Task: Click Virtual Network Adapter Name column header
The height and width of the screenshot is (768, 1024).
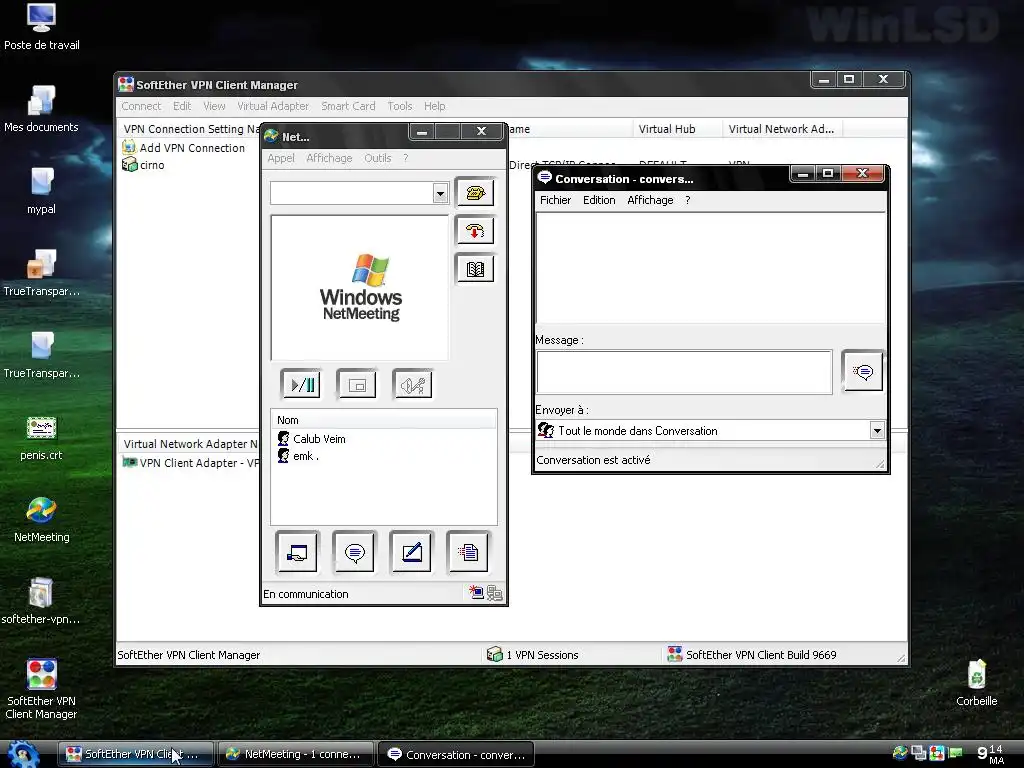Action: coord(189,443)
